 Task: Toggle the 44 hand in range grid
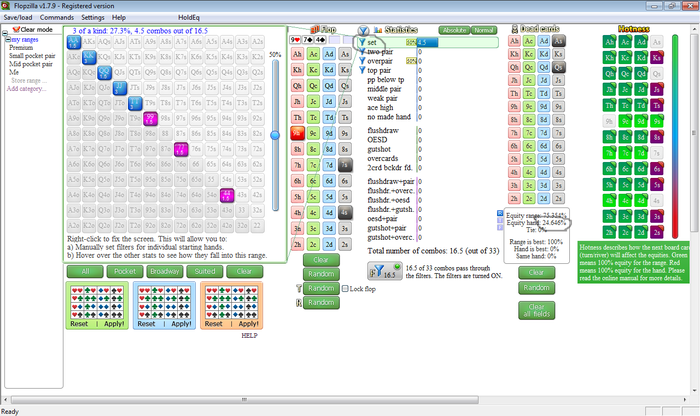point(227,195)
